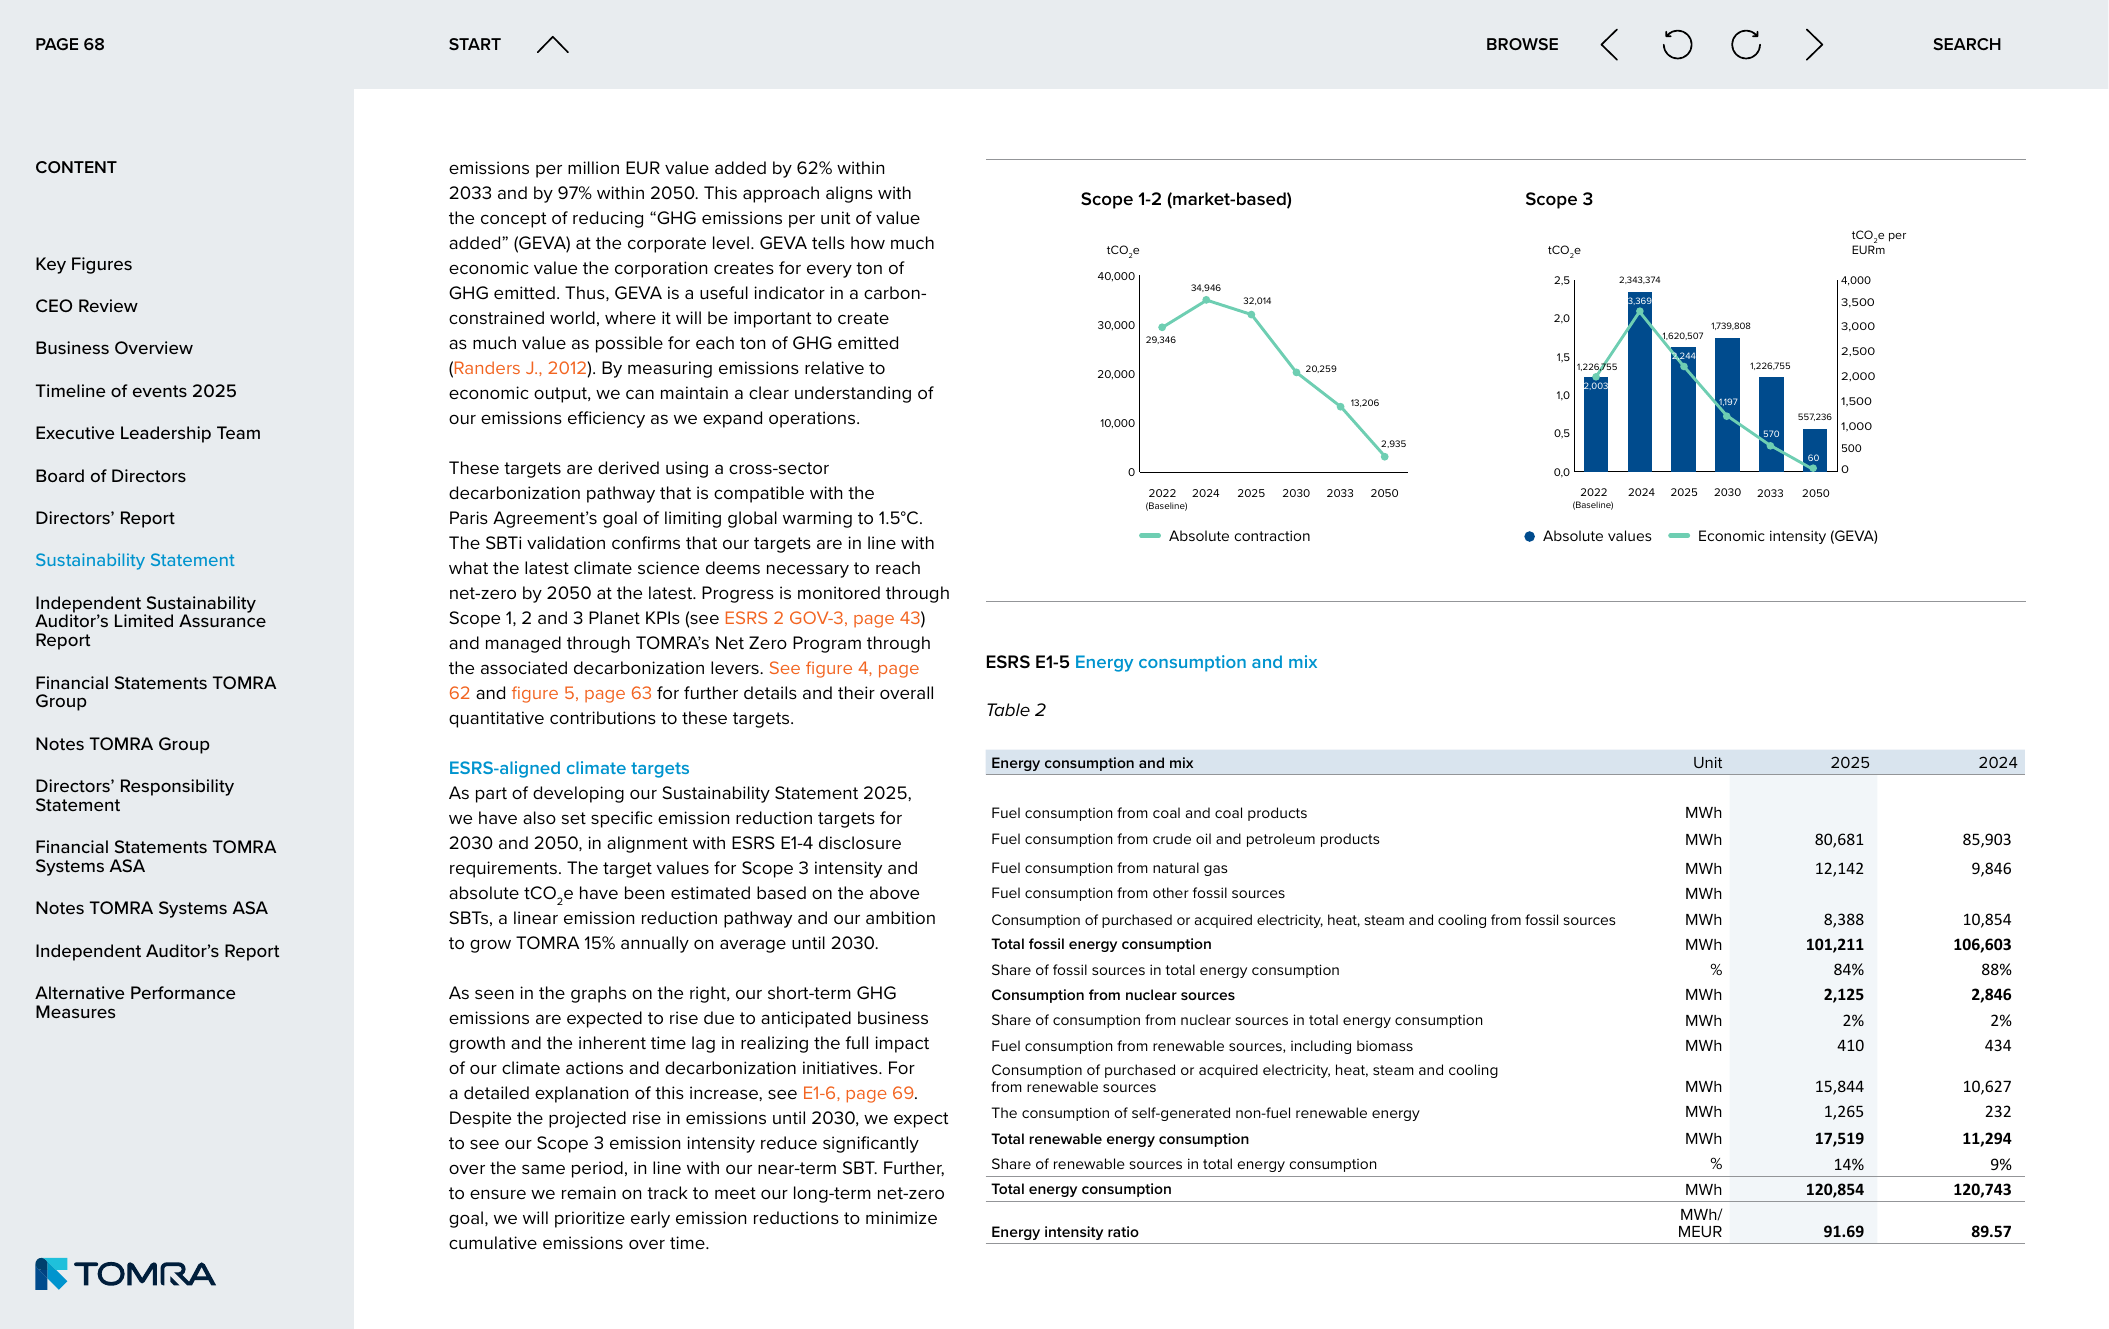The height and width of the screenshot is (1329, 2109).
Task: Open Independent Auditor's Report
Action: (157, 951)
